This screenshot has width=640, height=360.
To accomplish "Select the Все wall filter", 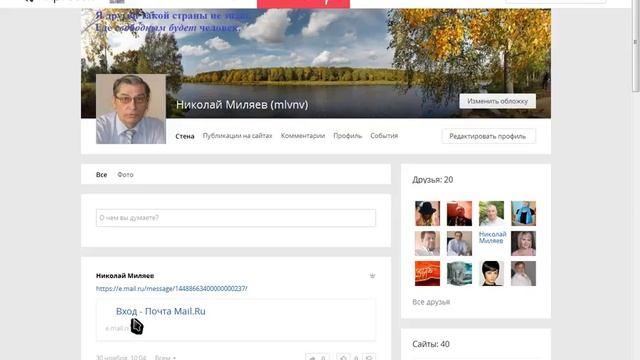I will tap(102, 175).
